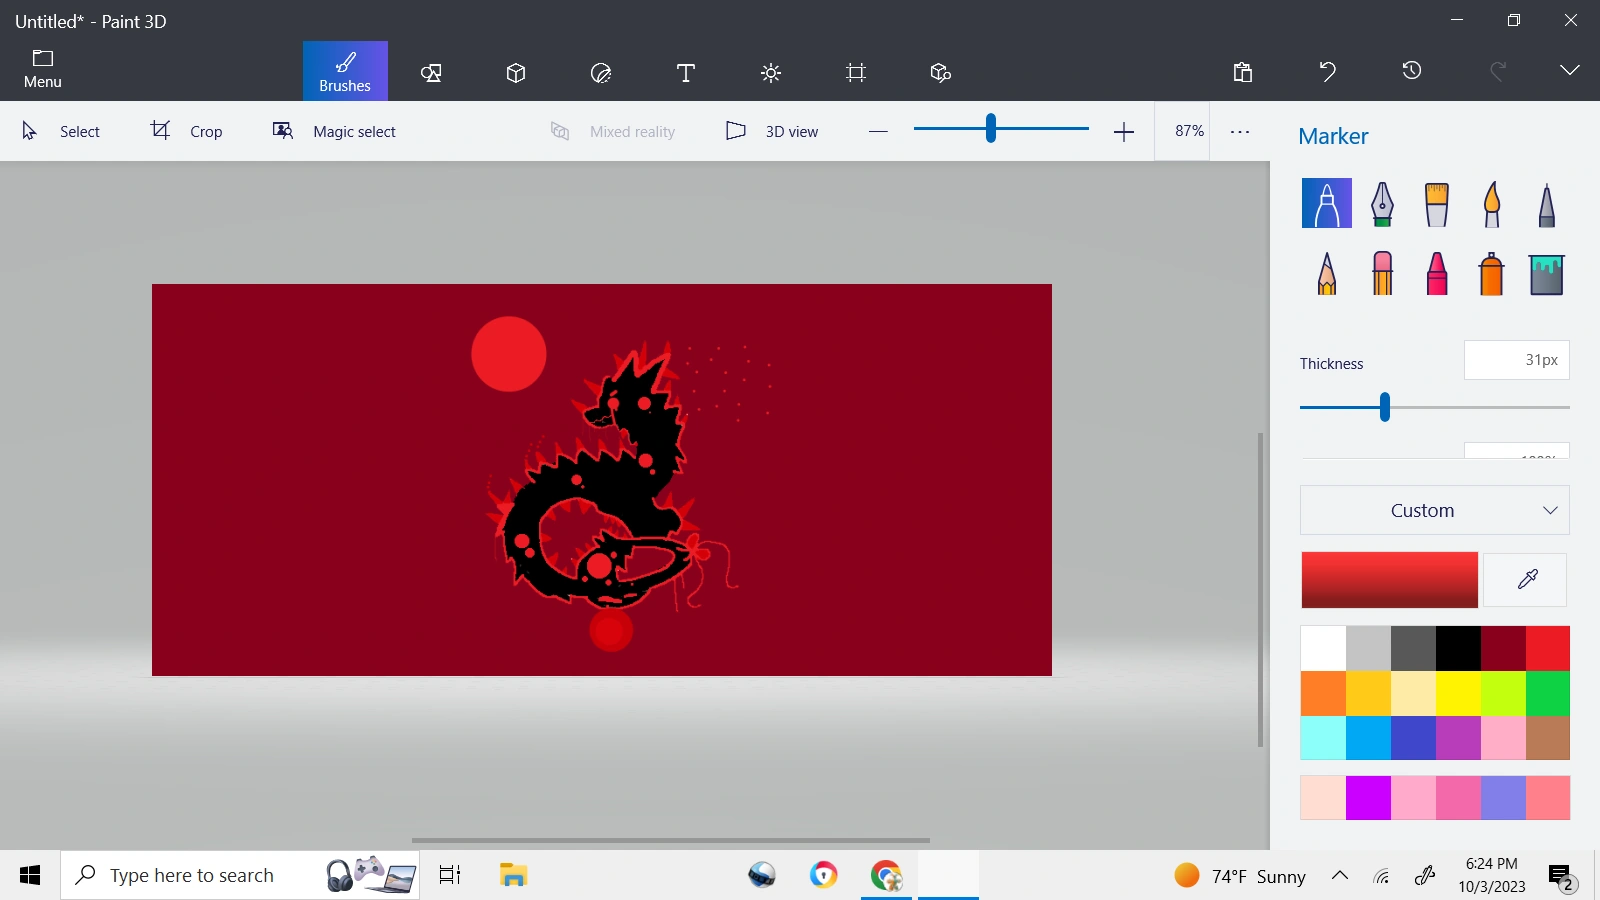The height and width of the screenshot is (900, 1600).
Task: Select the Calligraphy pen brush
Action: 1382,203
